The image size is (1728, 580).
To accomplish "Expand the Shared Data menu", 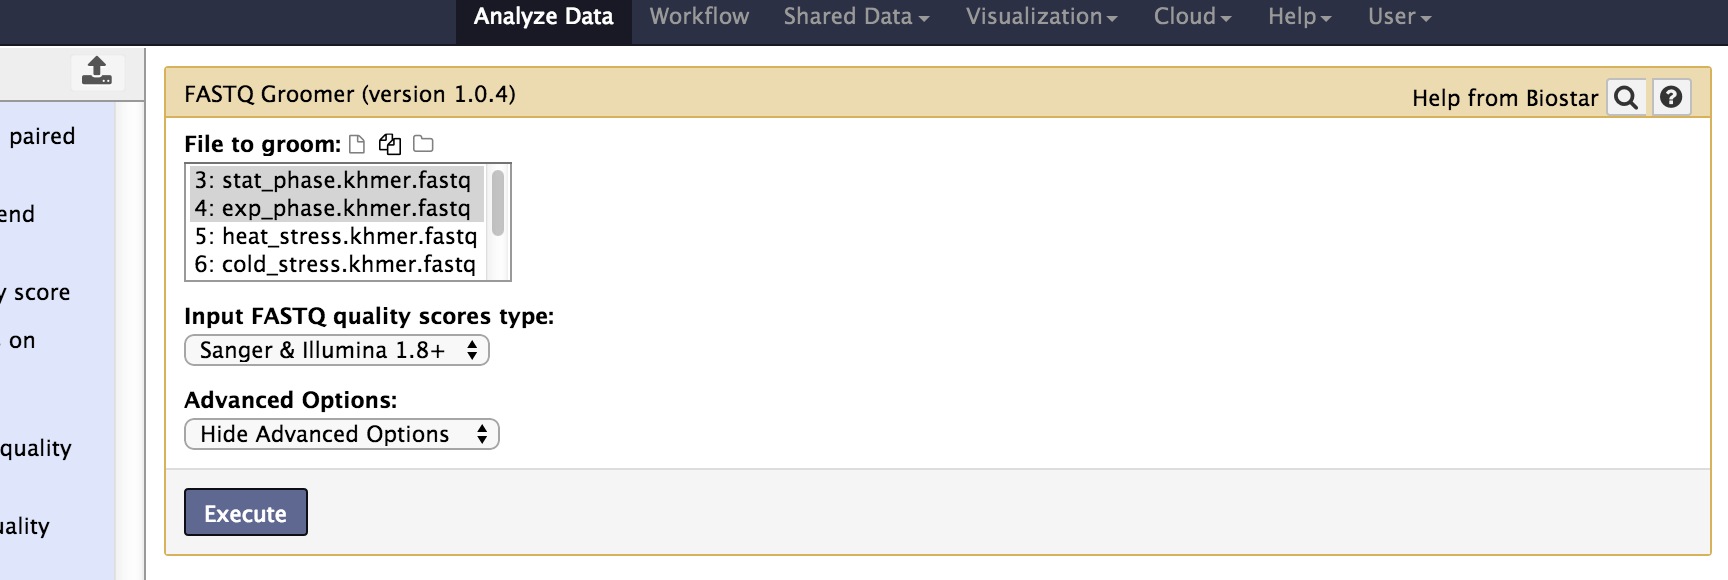I will (x=856, y=17).
